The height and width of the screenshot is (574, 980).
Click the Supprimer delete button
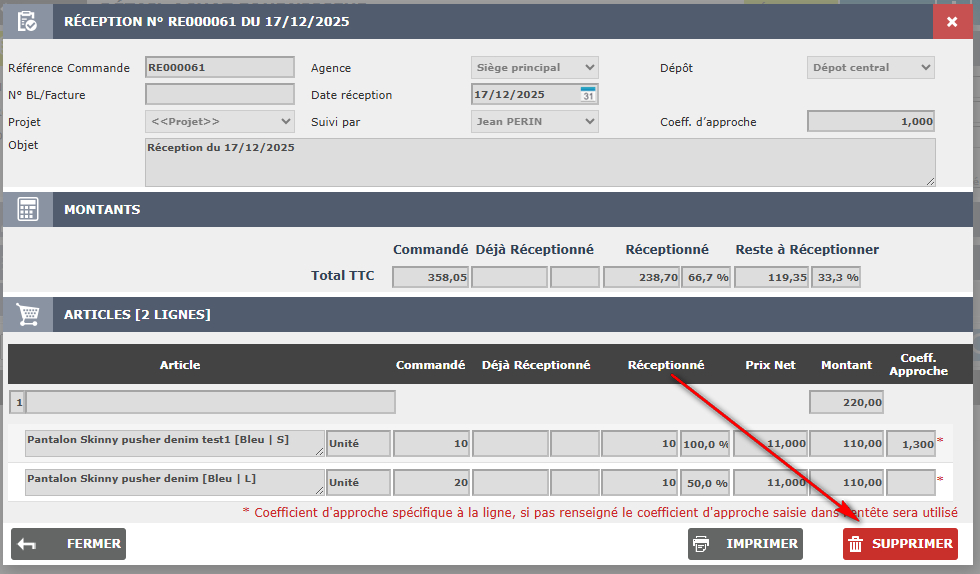tap(900, 544)
